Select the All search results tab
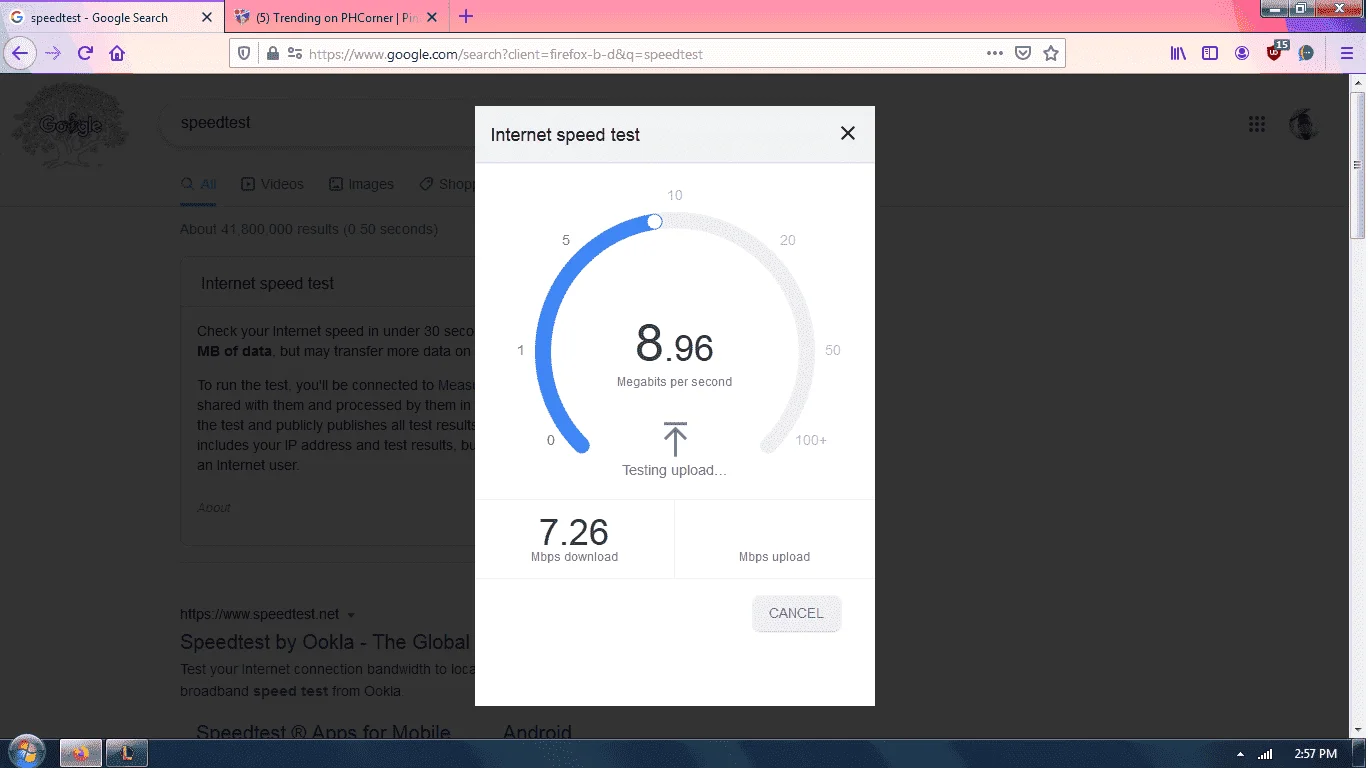1368x770 pixels. (x=199, y=184)
